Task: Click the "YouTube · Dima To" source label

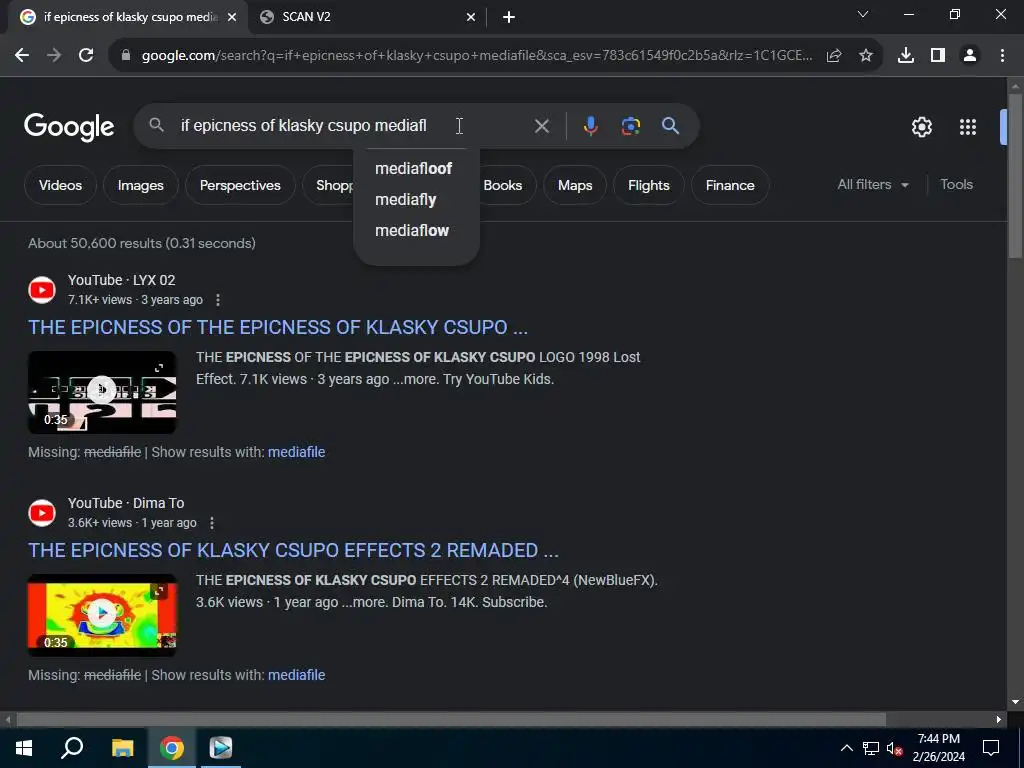Action: click(126, 504)
